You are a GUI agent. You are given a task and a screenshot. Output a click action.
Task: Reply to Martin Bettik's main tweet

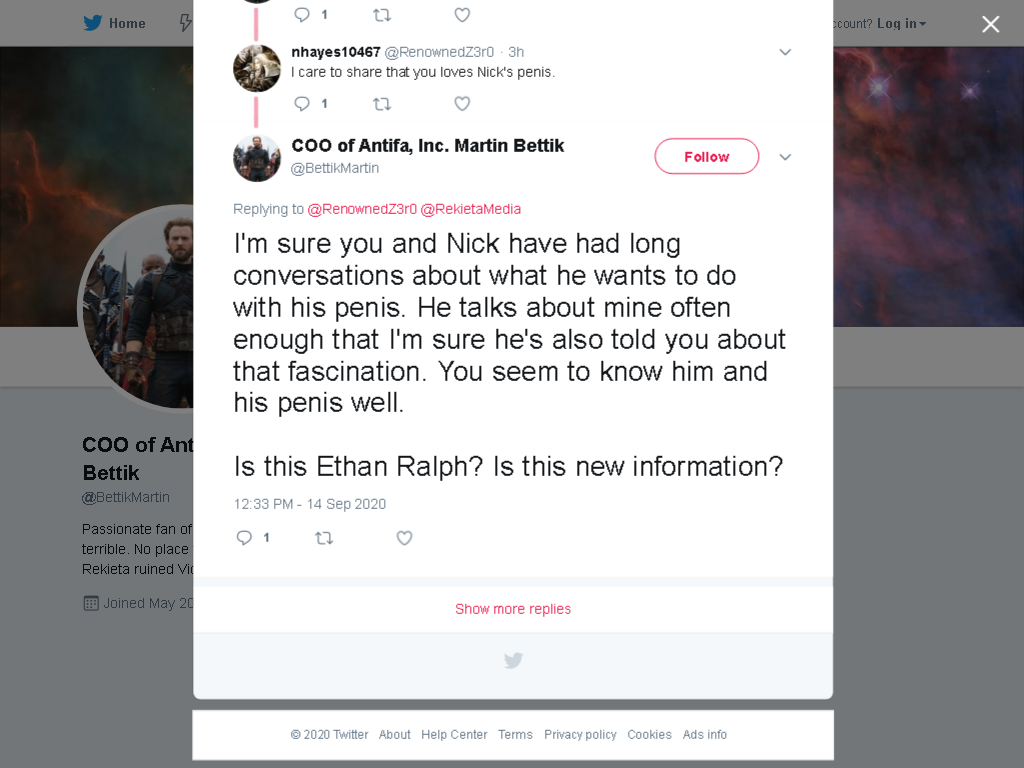244,537
